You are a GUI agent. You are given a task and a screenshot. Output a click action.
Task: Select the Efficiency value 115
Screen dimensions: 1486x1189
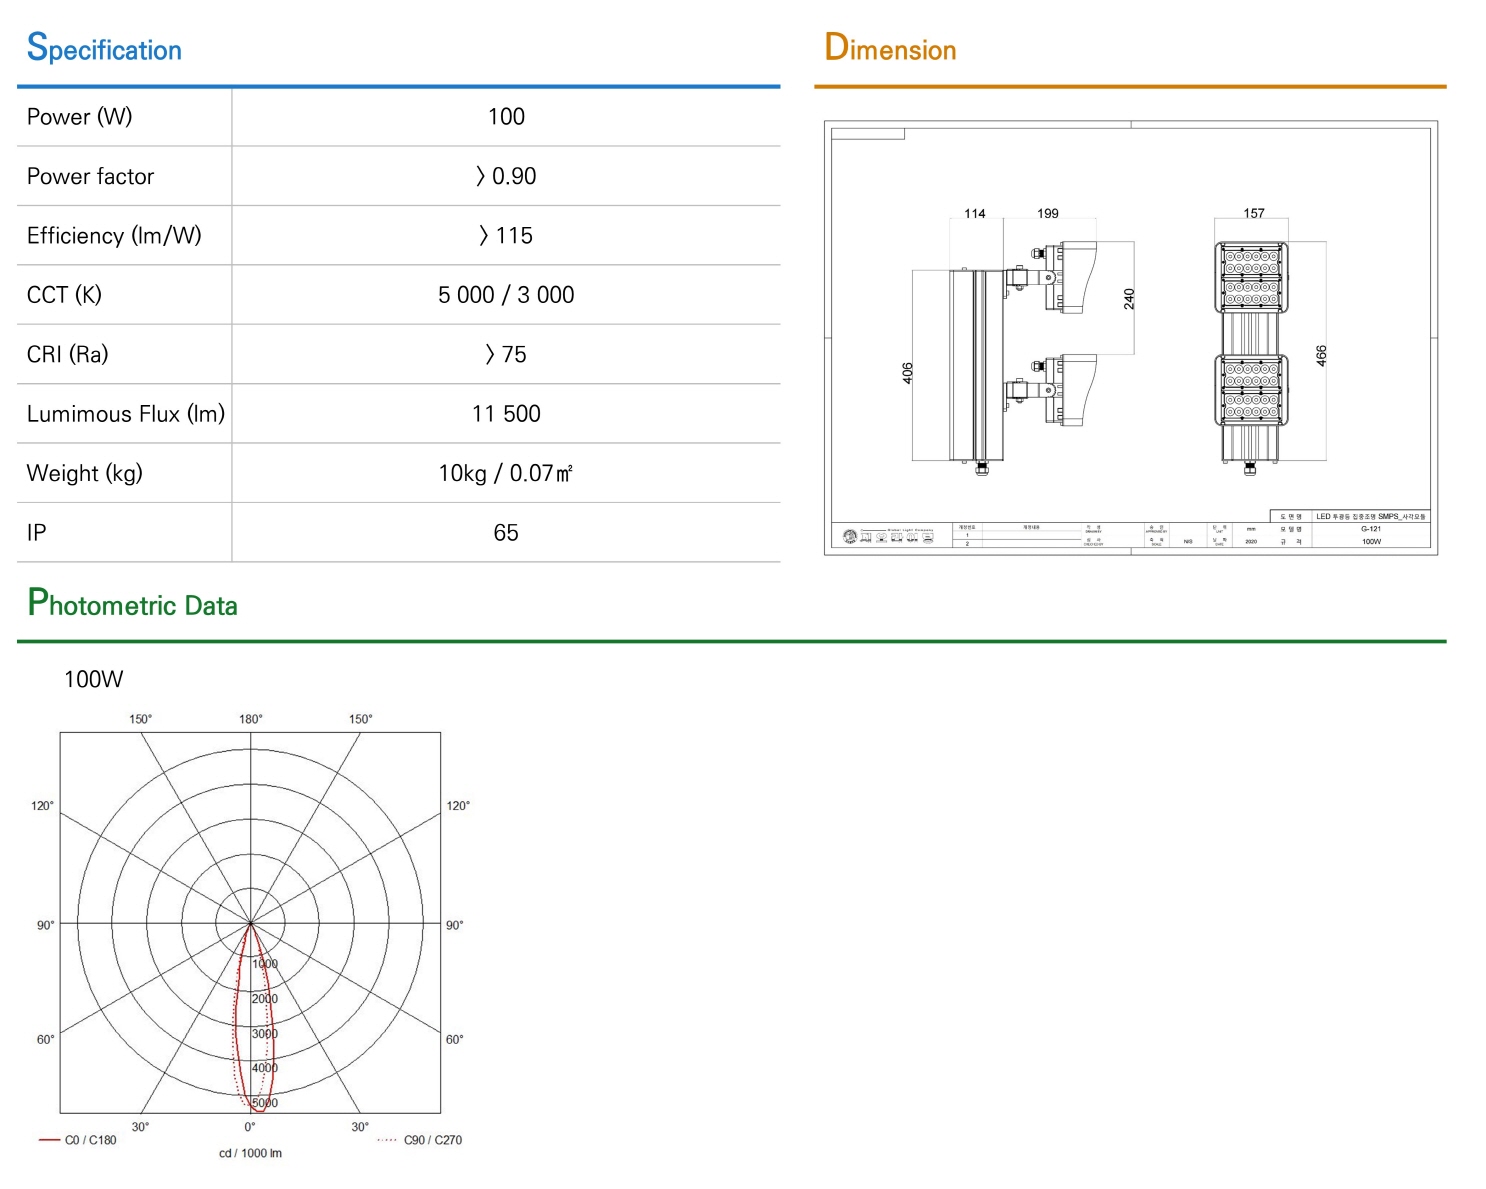click(506, 236)
